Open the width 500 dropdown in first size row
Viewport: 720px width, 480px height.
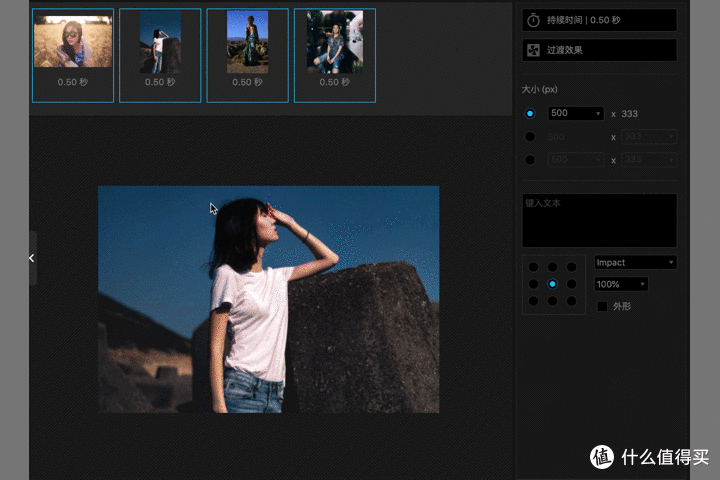pos(576,113)
